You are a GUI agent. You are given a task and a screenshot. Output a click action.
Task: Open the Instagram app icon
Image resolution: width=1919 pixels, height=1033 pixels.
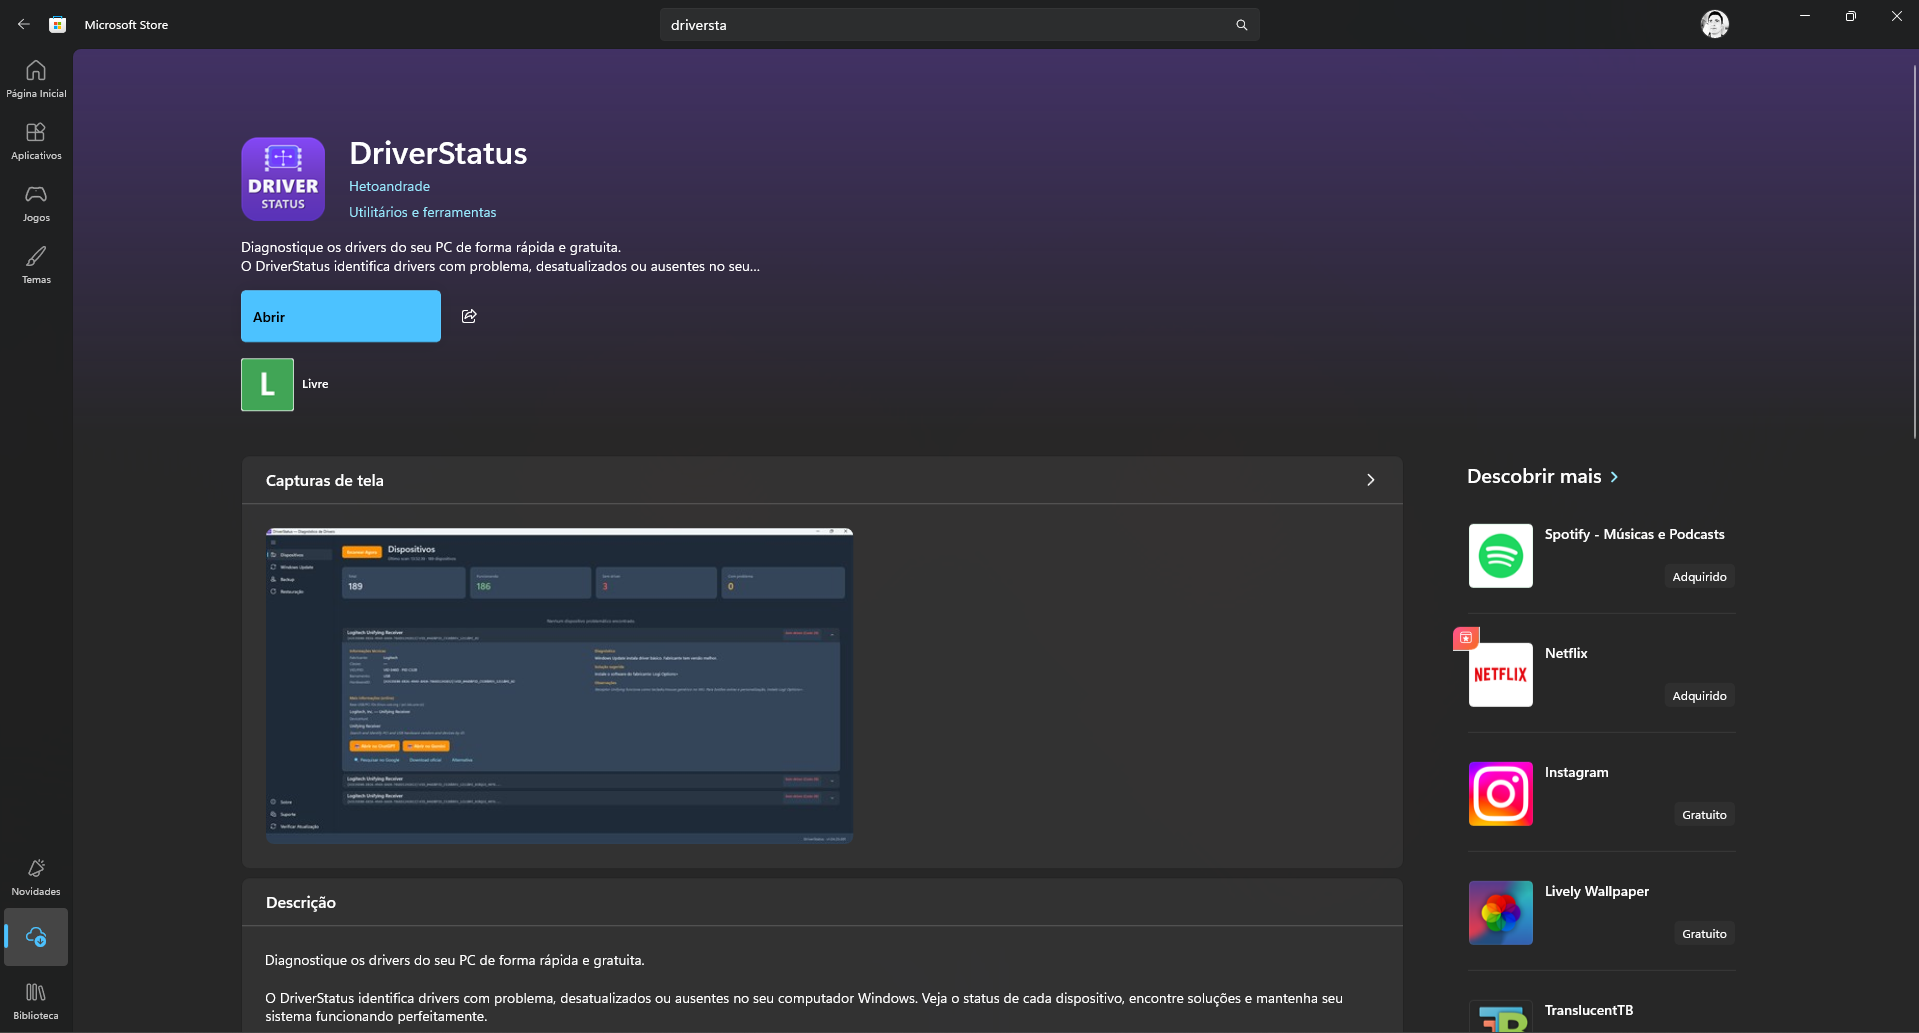click(1500, 794)
